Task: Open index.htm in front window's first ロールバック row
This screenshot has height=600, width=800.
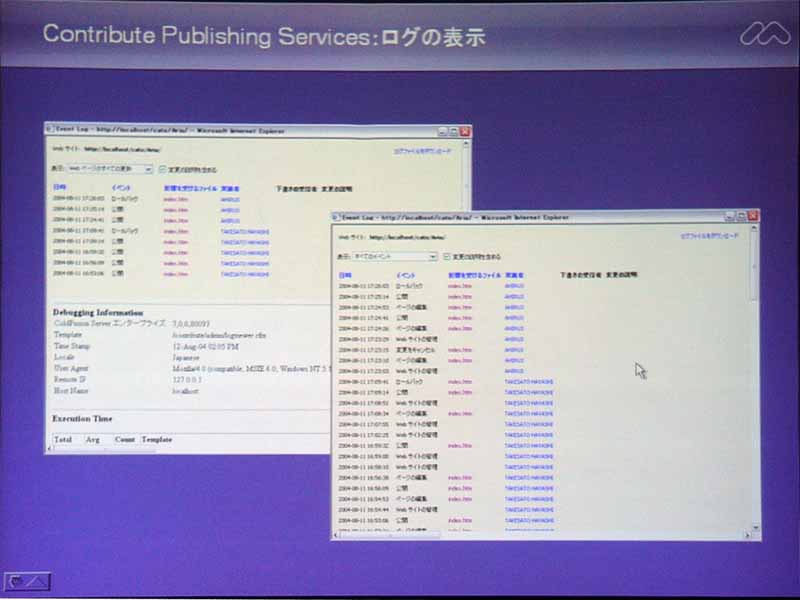Action: [x=460, y=286]
